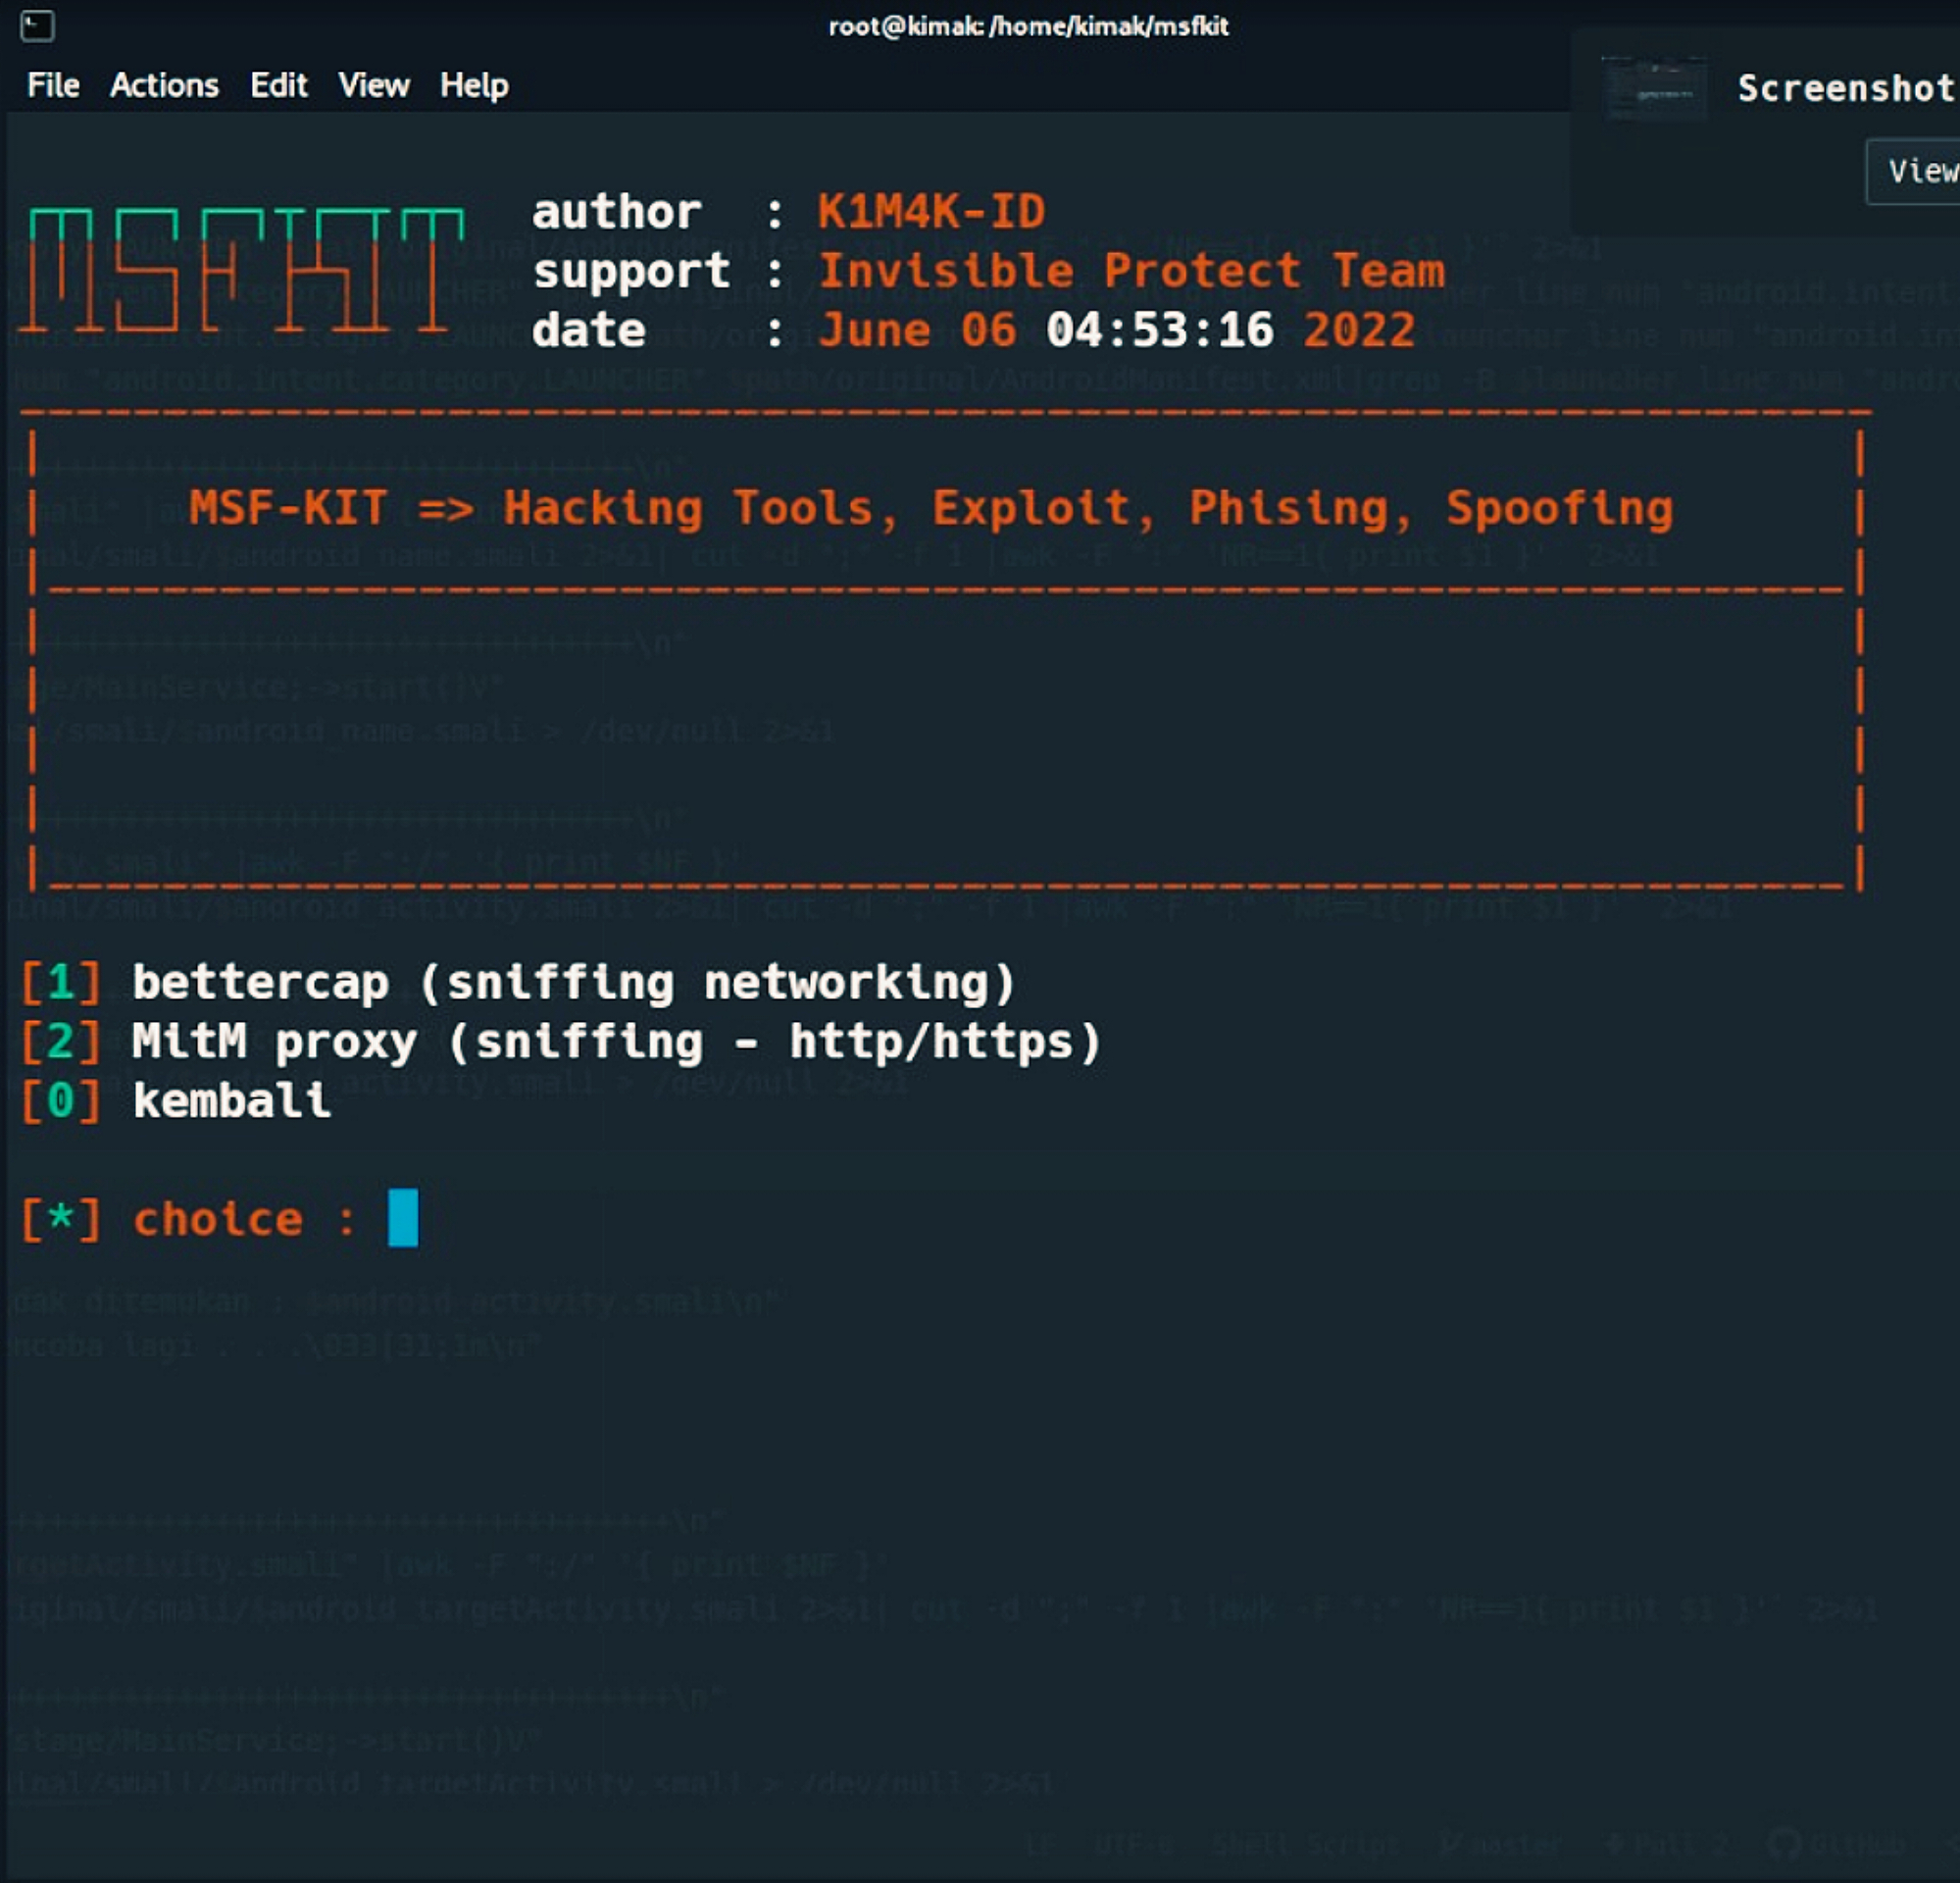Open the View menu
Viewport: 1960px width, 1883px height.
click(372, 85)
